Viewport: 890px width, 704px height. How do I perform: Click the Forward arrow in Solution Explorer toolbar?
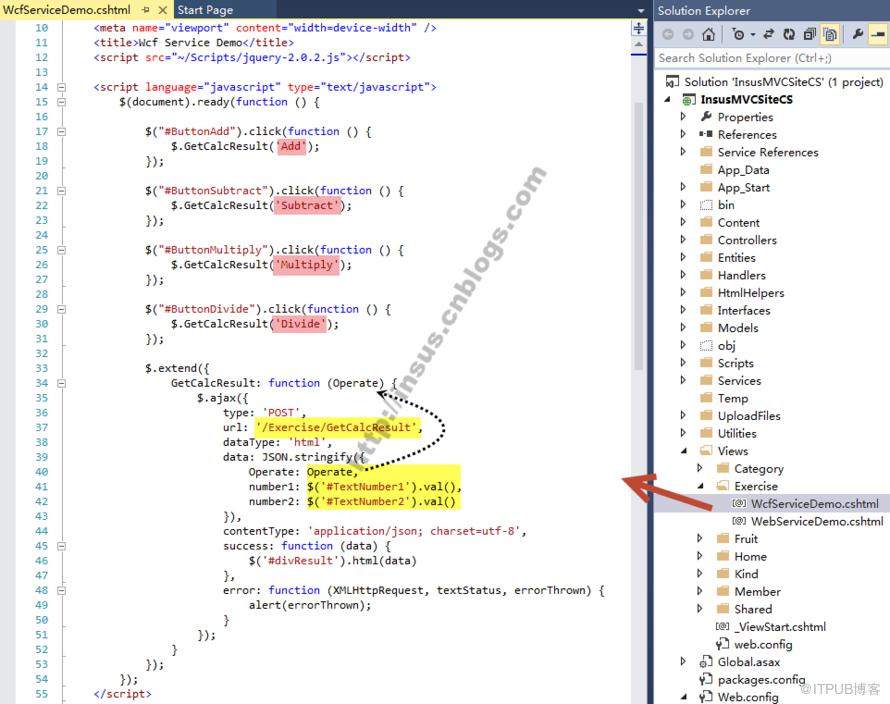click(x=688, y=35)
